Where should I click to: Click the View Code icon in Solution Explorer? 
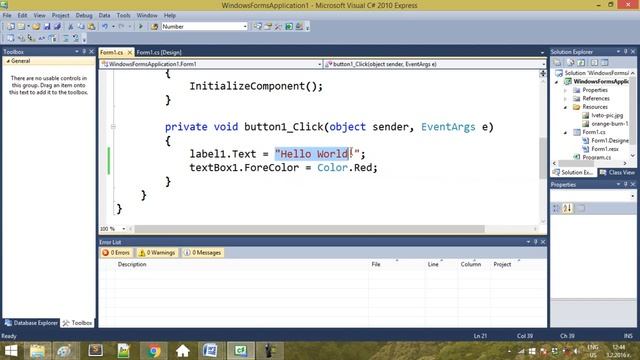click(x=594, y=62)
